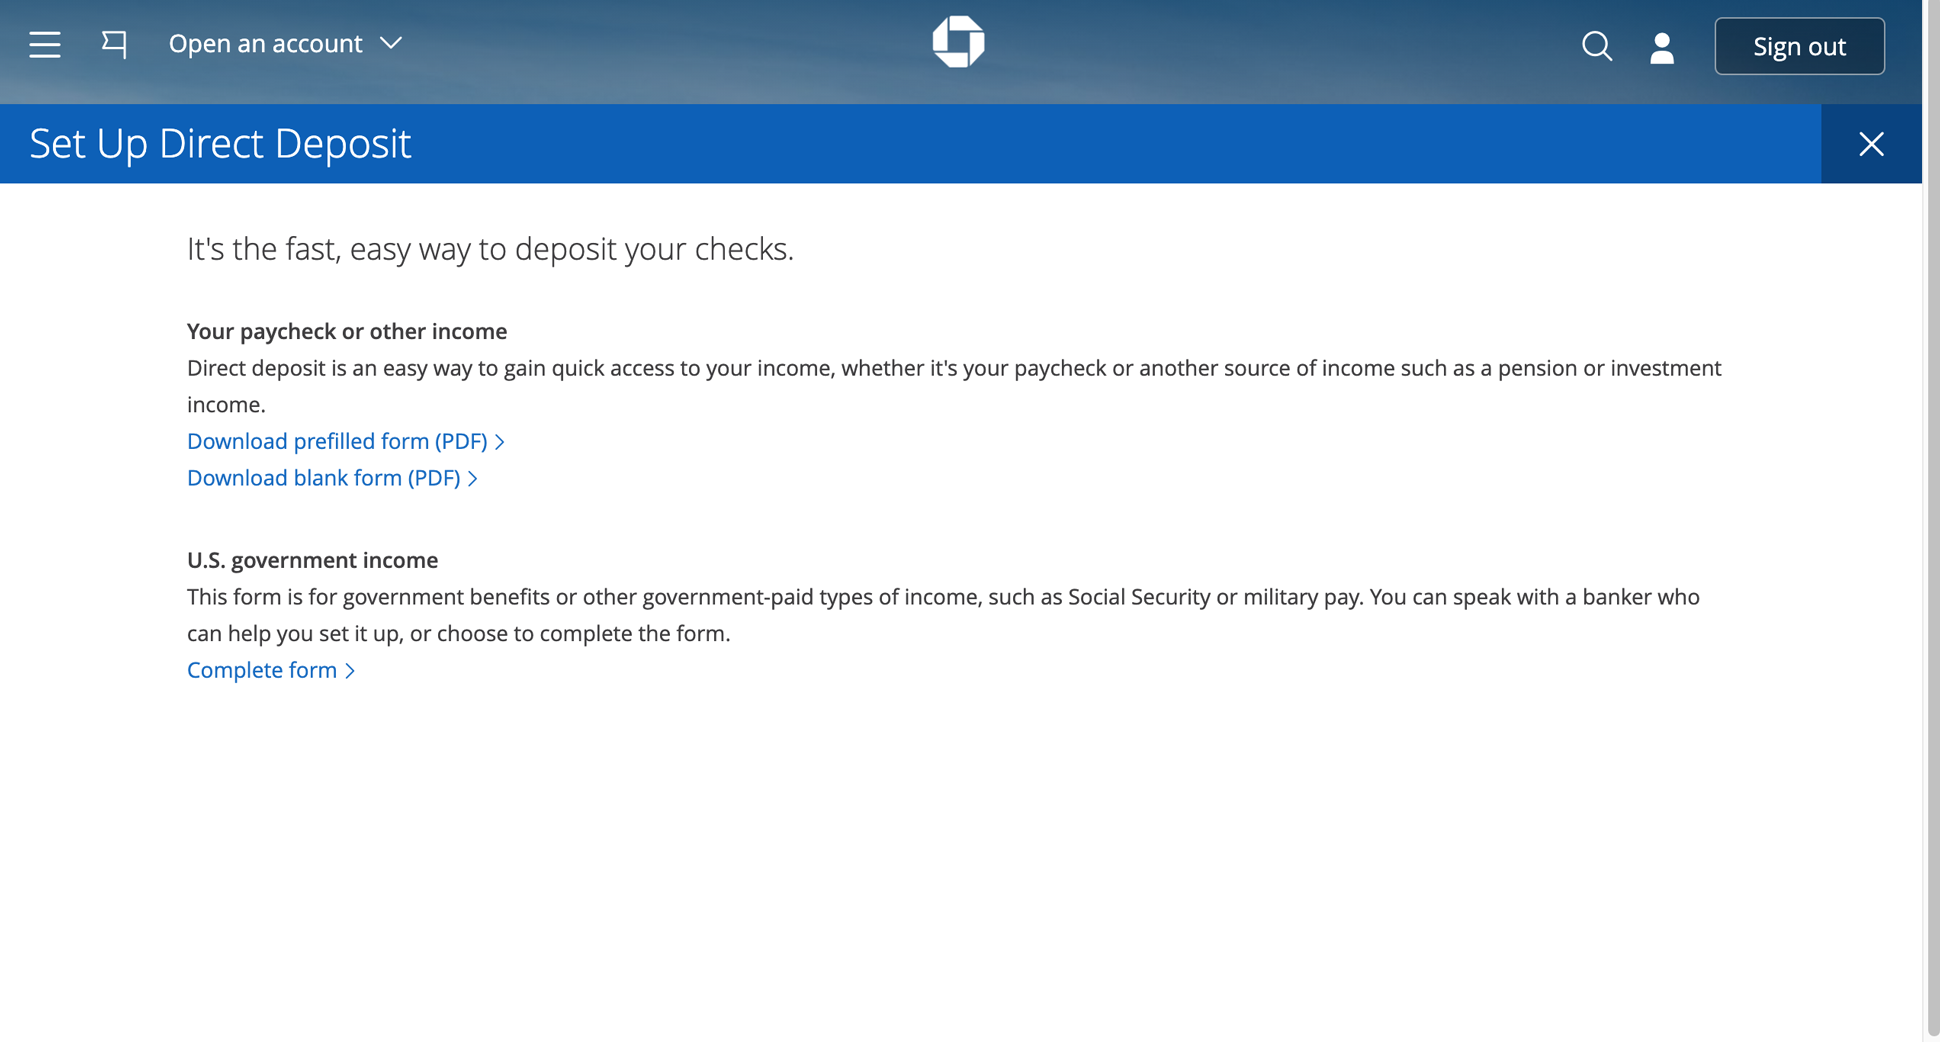Select the paycheck income section heading
The height and width of the screenshot is (1042, 1940).
(346, 331)
